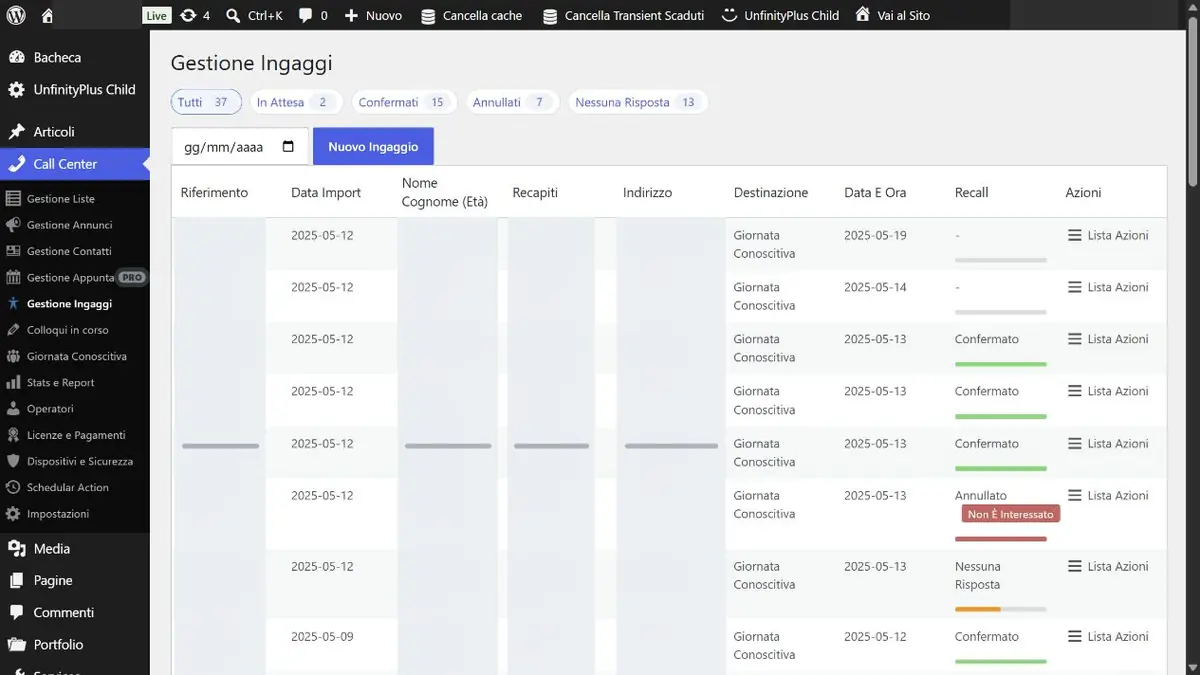The image size is (1200, 675).
Task: Filter by Tutti 37 tab
Action: 206,102
